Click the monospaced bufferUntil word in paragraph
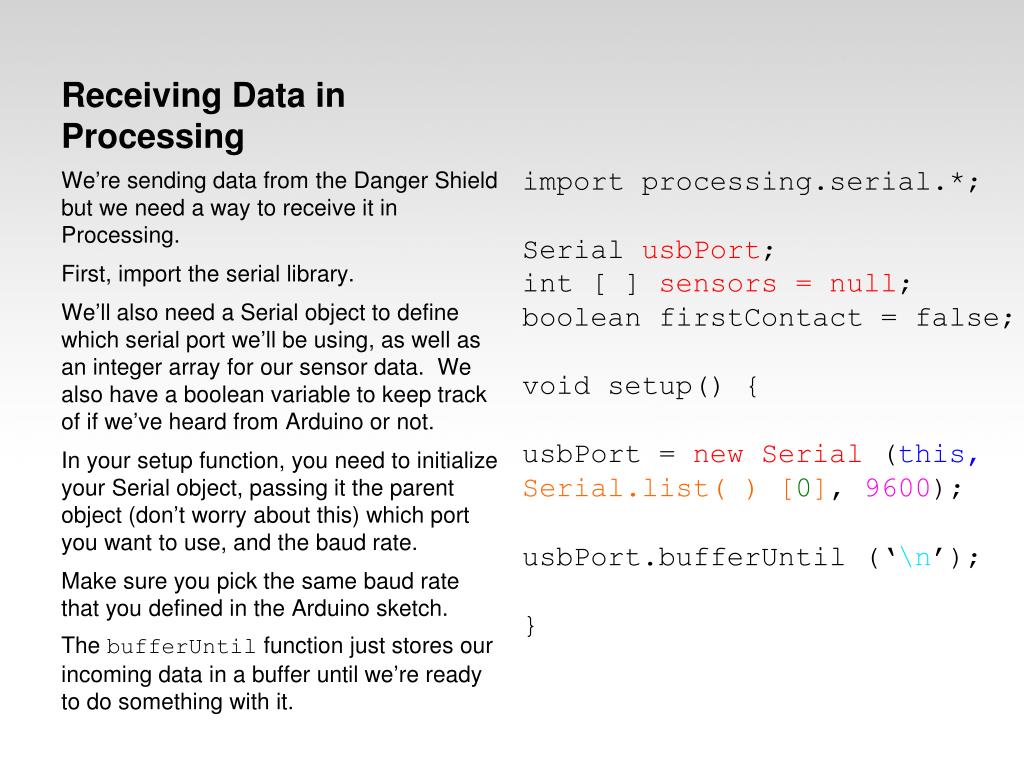Viewport: 1024px width, 768px height. [x=181, y=647]
